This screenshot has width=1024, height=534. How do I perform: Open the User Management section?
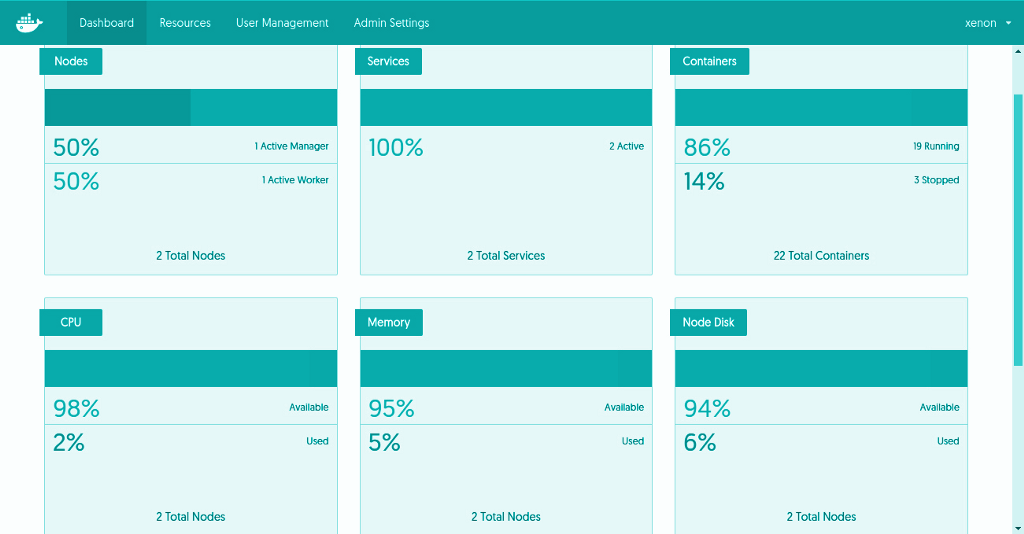282,23
